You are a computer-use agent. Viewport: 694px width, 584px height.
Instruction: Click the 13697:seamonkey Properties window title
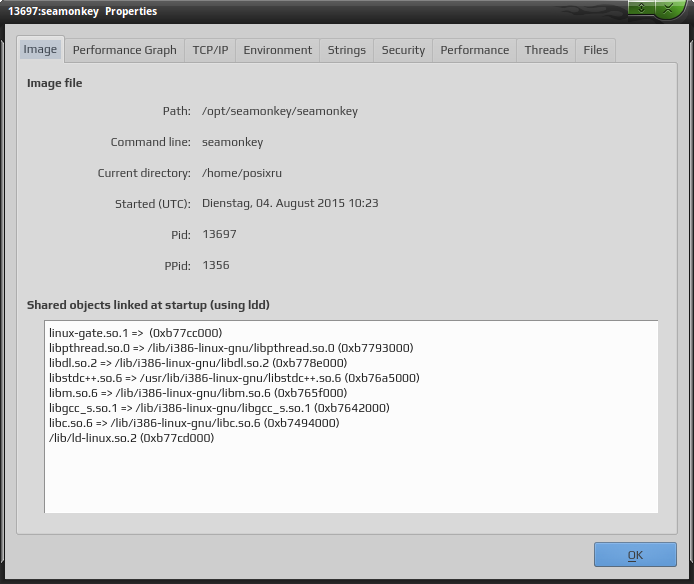tap(82, 11)
